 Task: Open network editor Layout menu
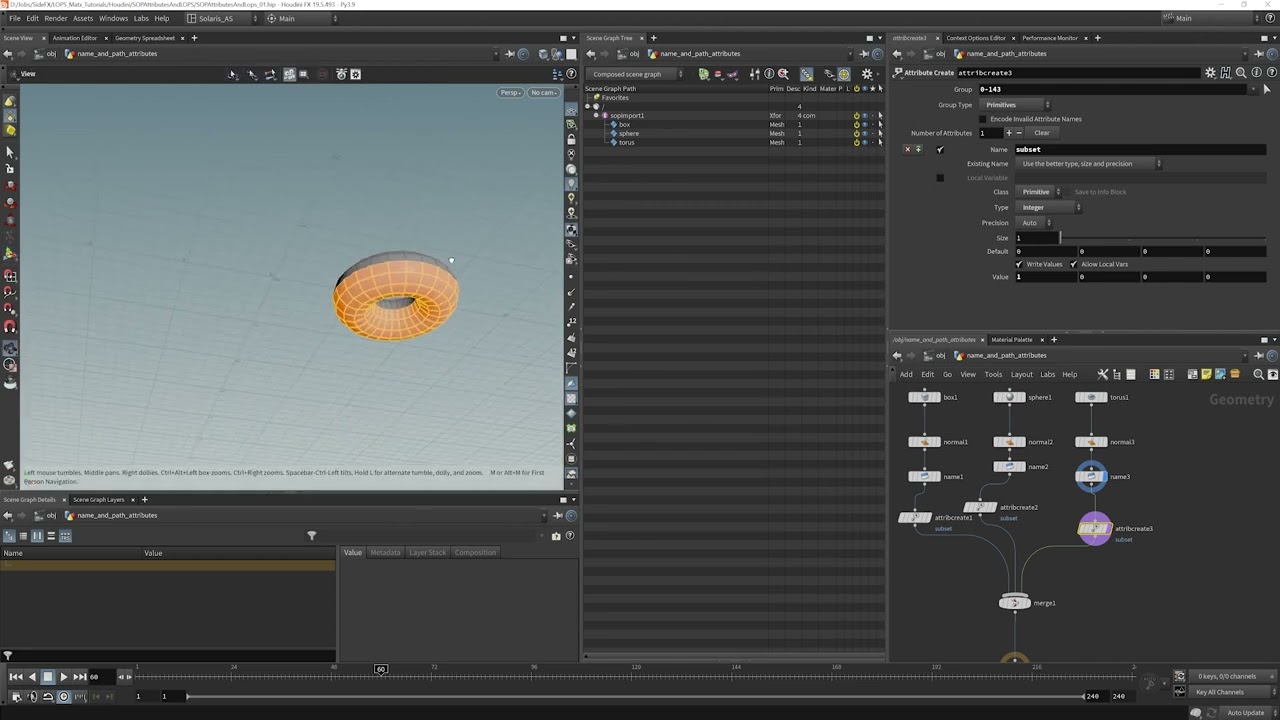[x=1021, y=375]
